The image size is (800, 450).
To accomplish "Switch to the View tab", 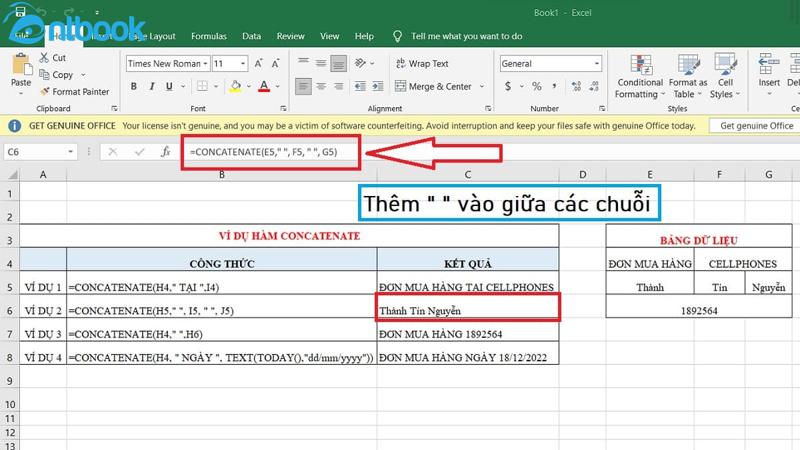I will pyautogui.click(x=330, y=36).
